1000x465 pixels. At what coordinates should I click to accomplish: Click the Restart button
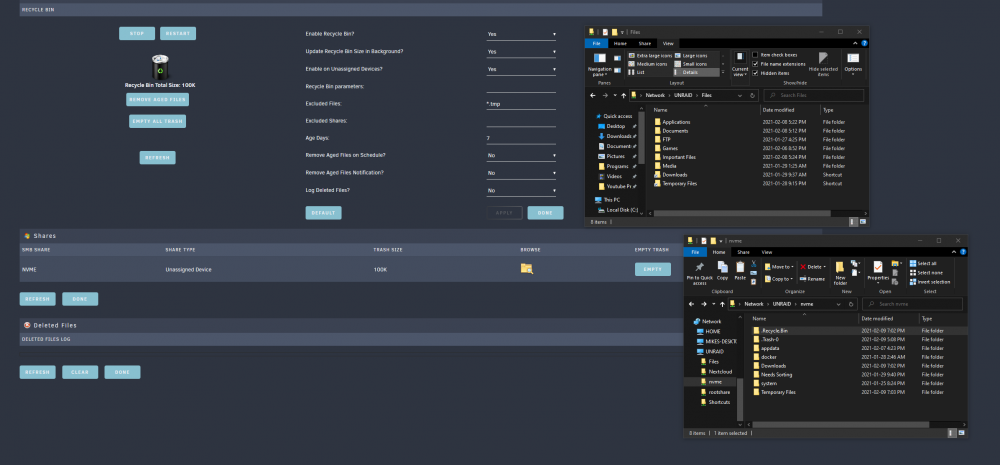(178, 34)
